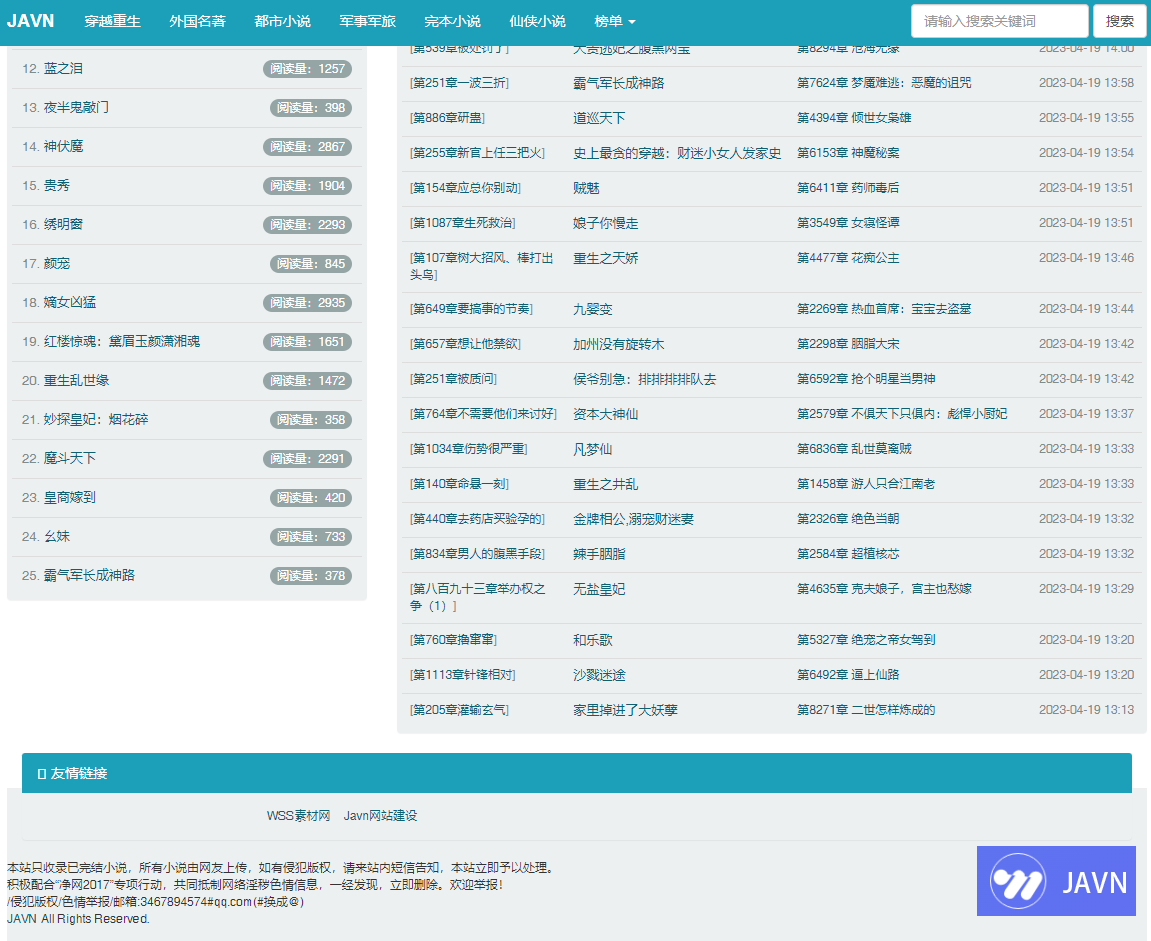Open chapter 第657章想让他禁欲
Viewport: 1151px width, 941px height.
(x=465, y=344)
